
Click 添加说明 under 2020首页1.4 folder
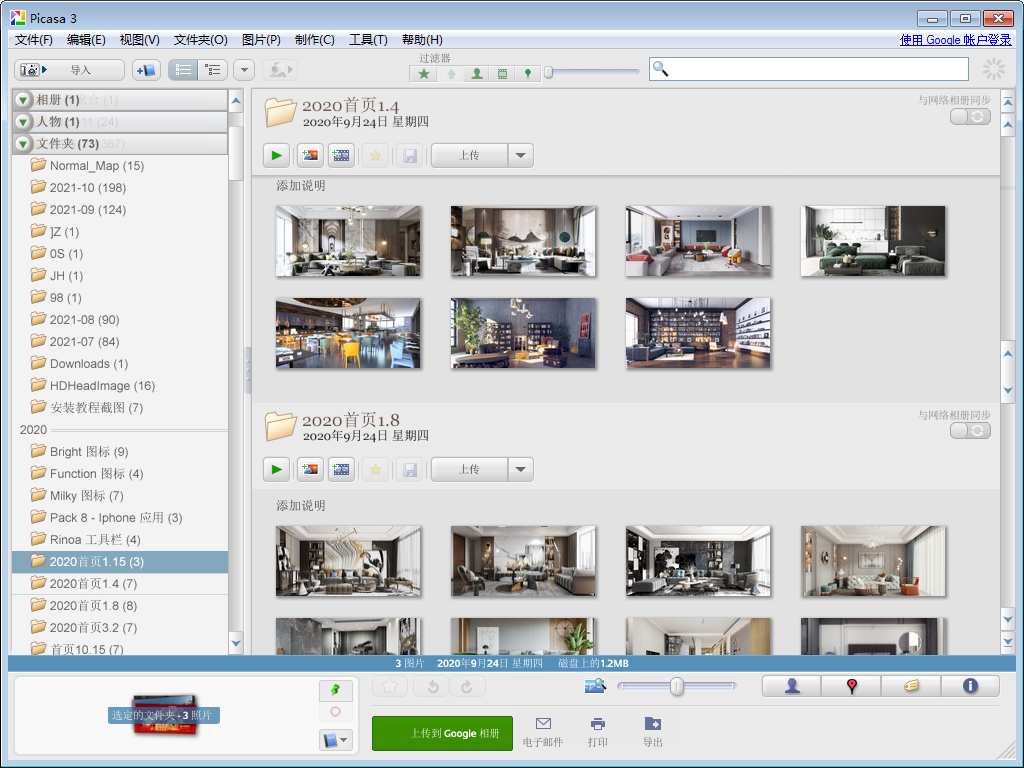click(300, 185)
